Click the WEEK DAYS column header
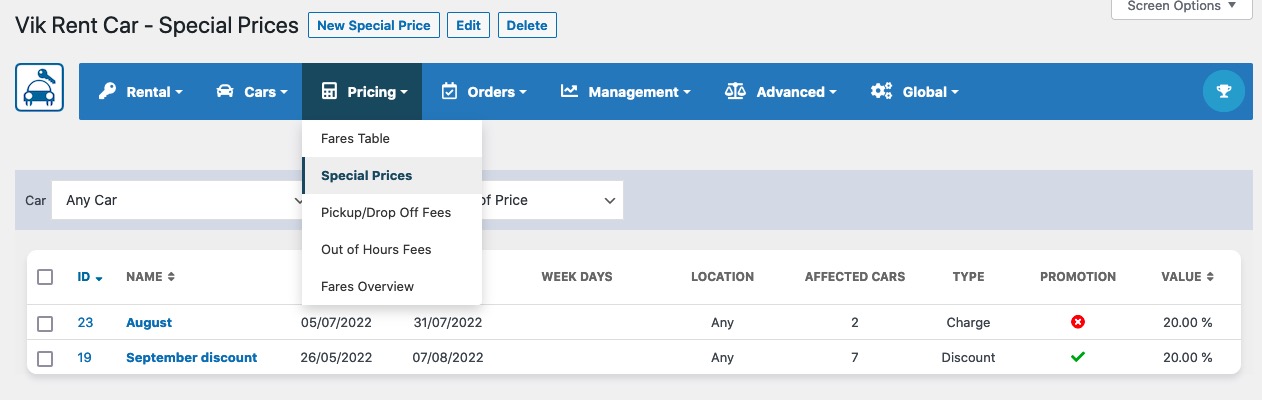 [x=577, y=277]
